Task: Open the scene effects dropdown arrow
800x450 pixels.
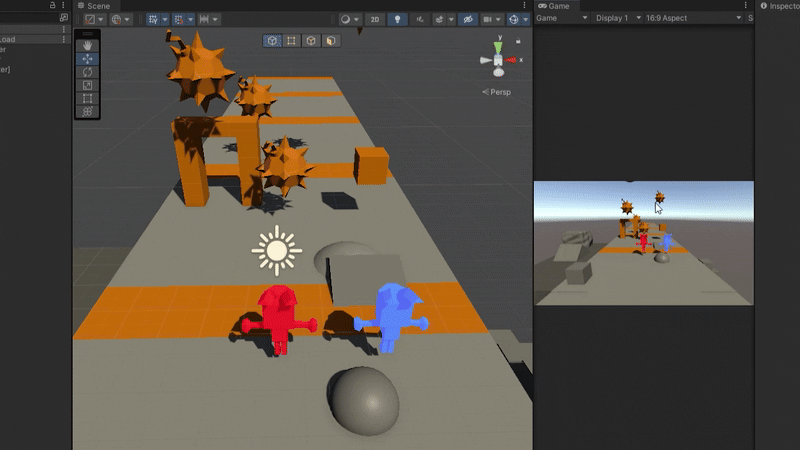Action: 451,19
